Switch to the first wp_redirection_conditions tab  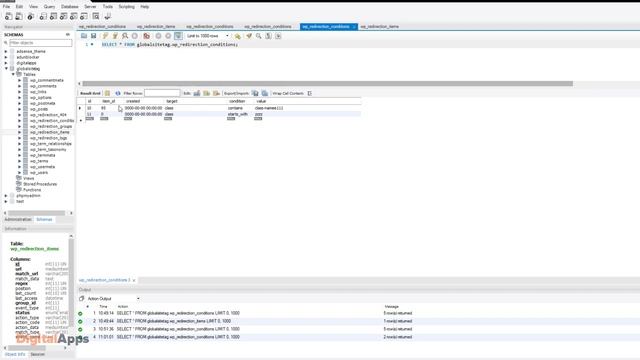coord(102,27)
